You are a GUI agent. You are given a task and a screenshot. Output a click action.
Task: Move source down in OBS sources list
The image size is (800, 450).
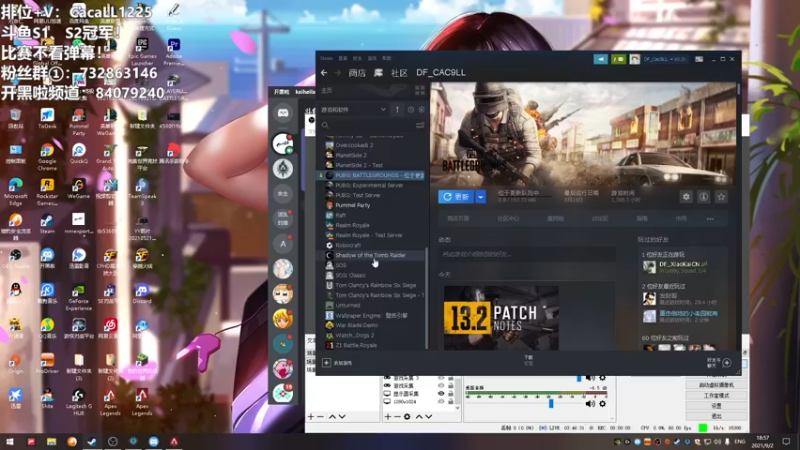pos(429,417)
